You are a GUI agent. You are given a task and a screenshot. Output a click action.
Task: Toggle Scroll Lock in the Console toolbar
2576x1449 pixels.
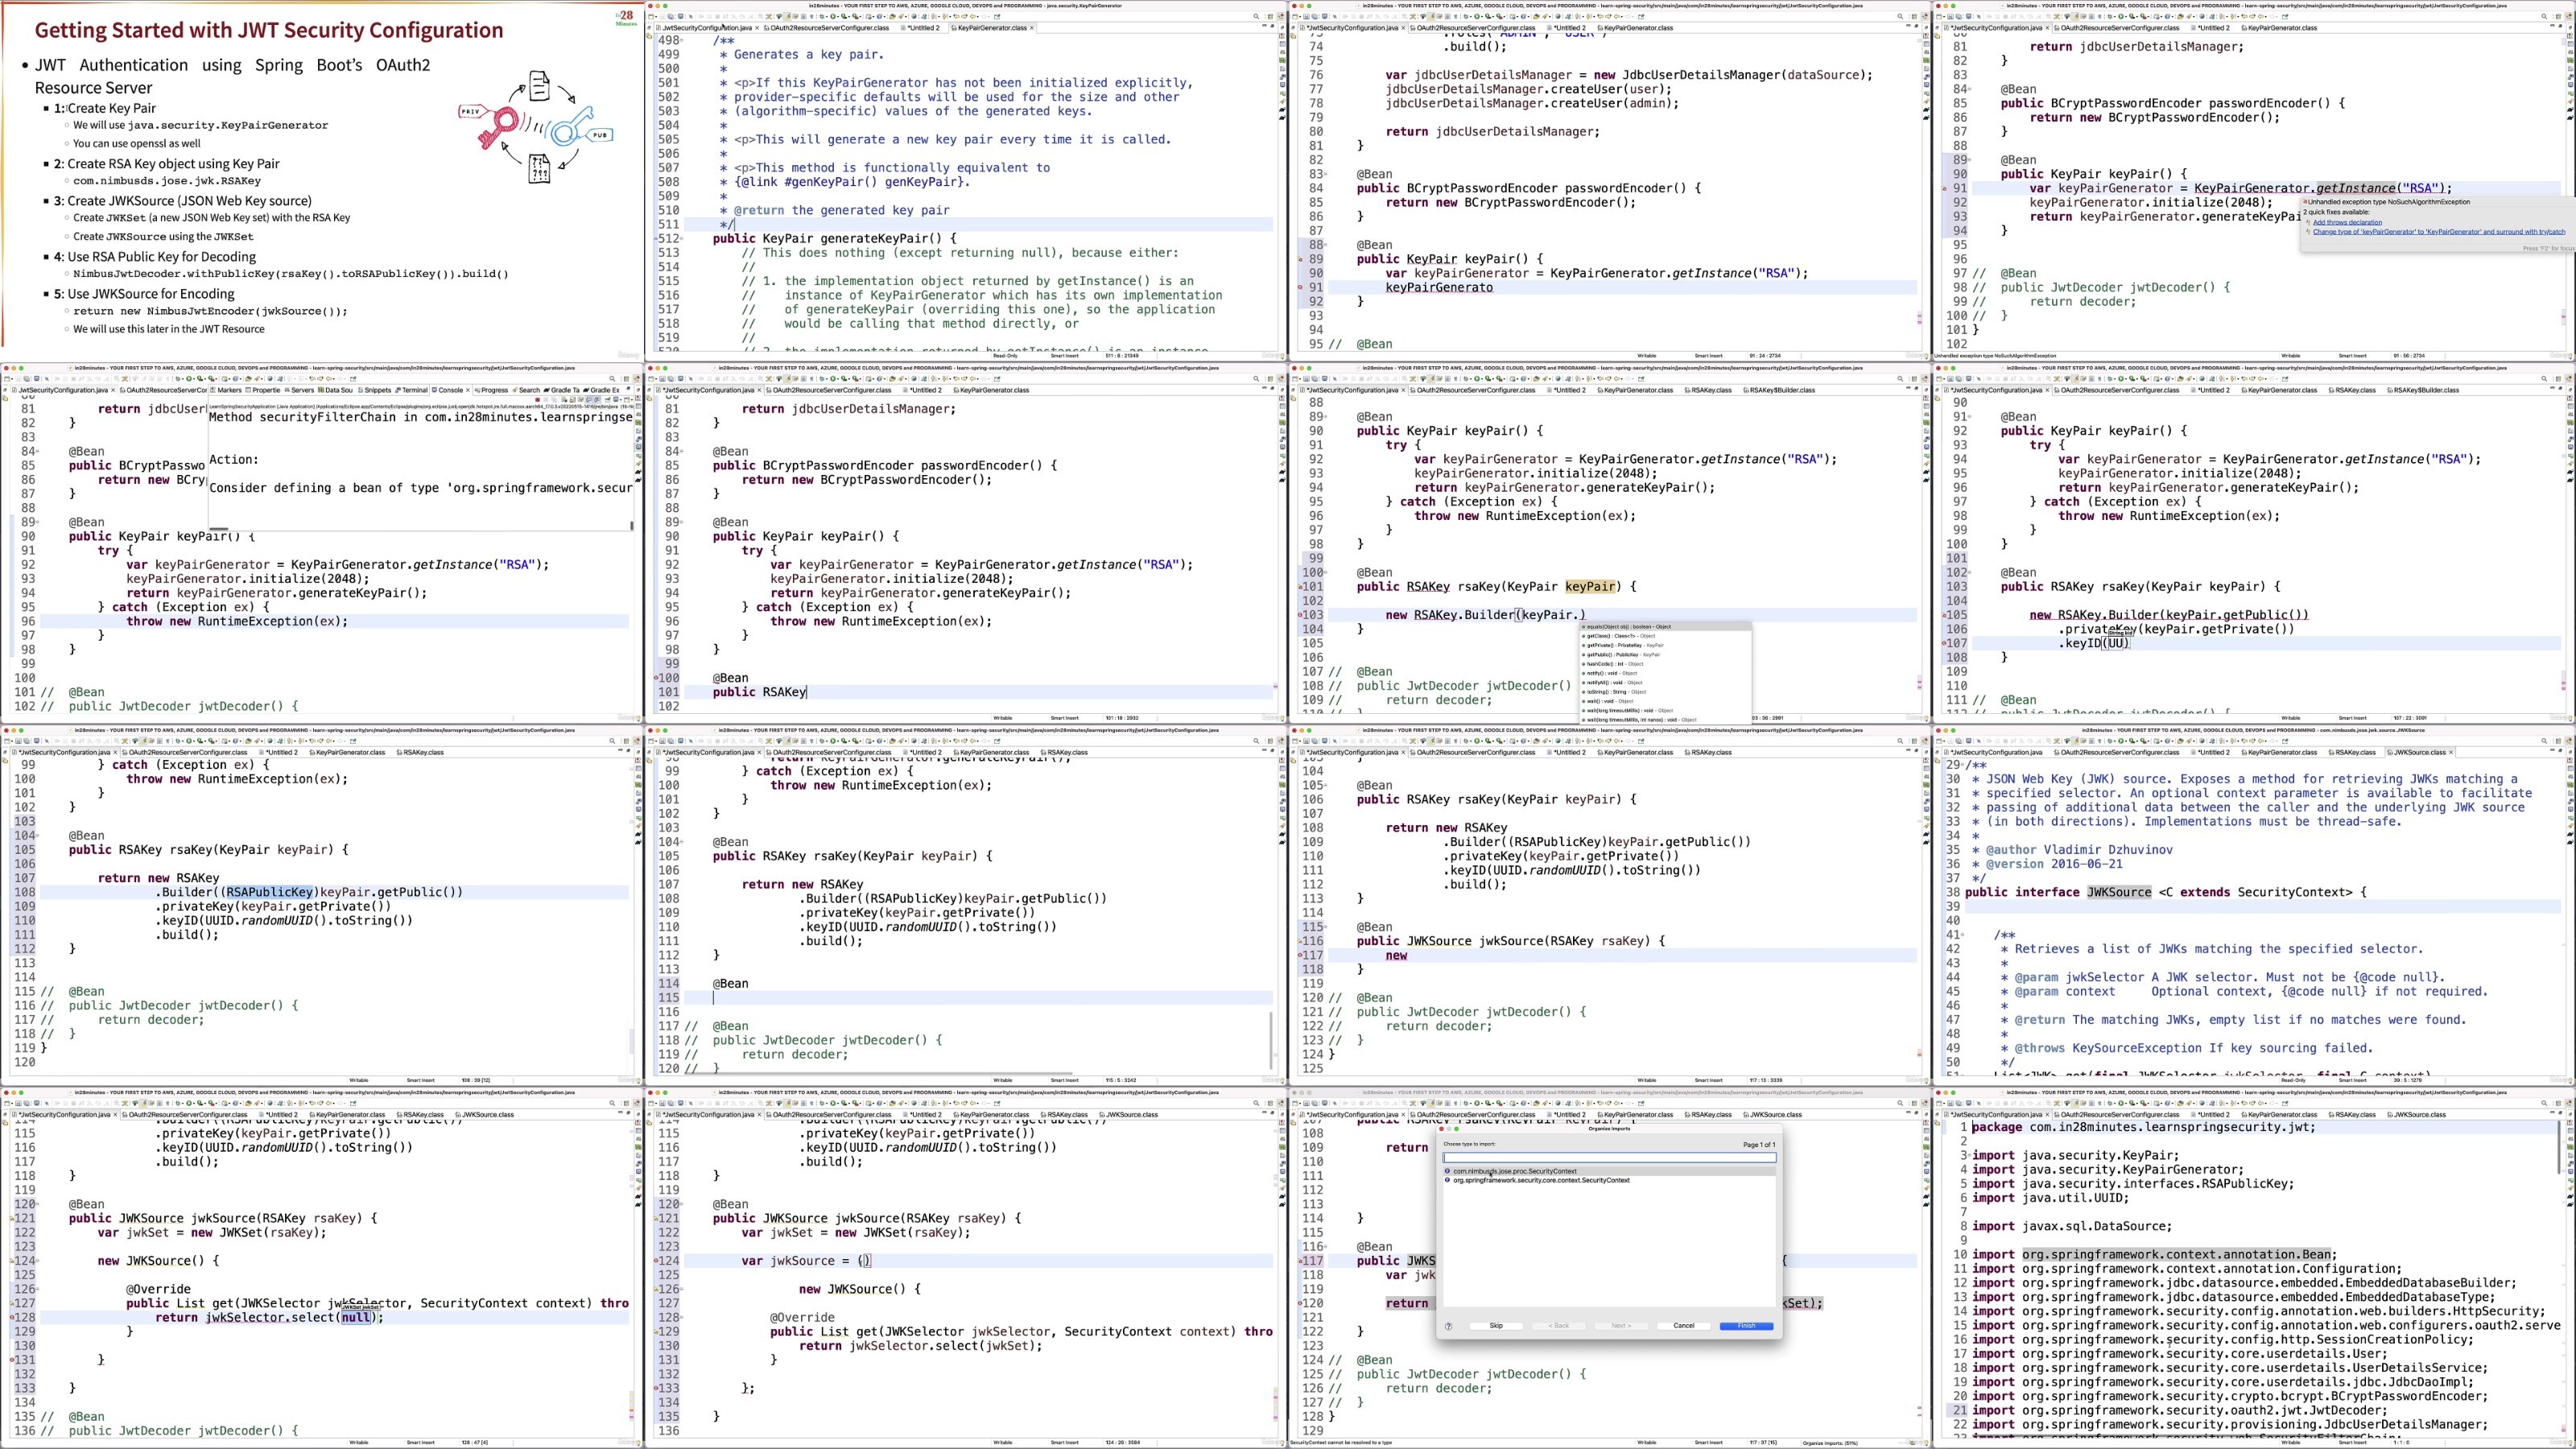(573, 400)
